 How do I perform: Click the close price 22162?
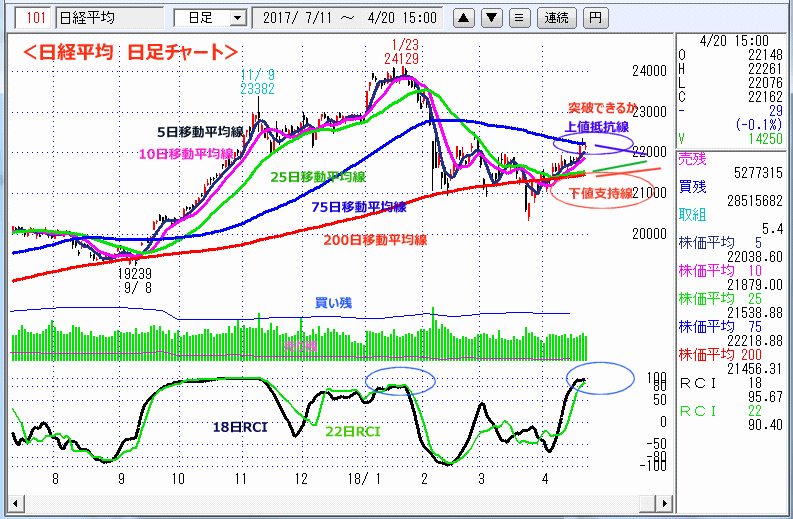[x=765, y=96]
